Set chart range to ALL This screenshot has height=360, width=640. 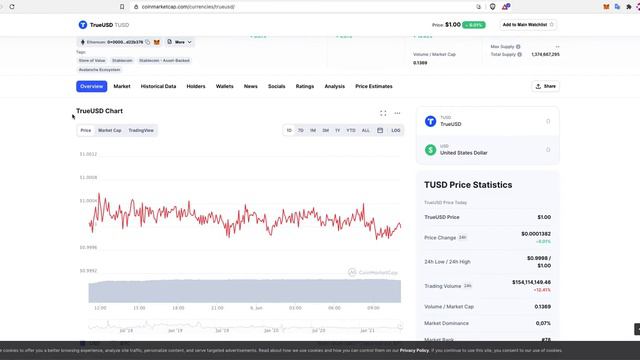click(366, 131)
